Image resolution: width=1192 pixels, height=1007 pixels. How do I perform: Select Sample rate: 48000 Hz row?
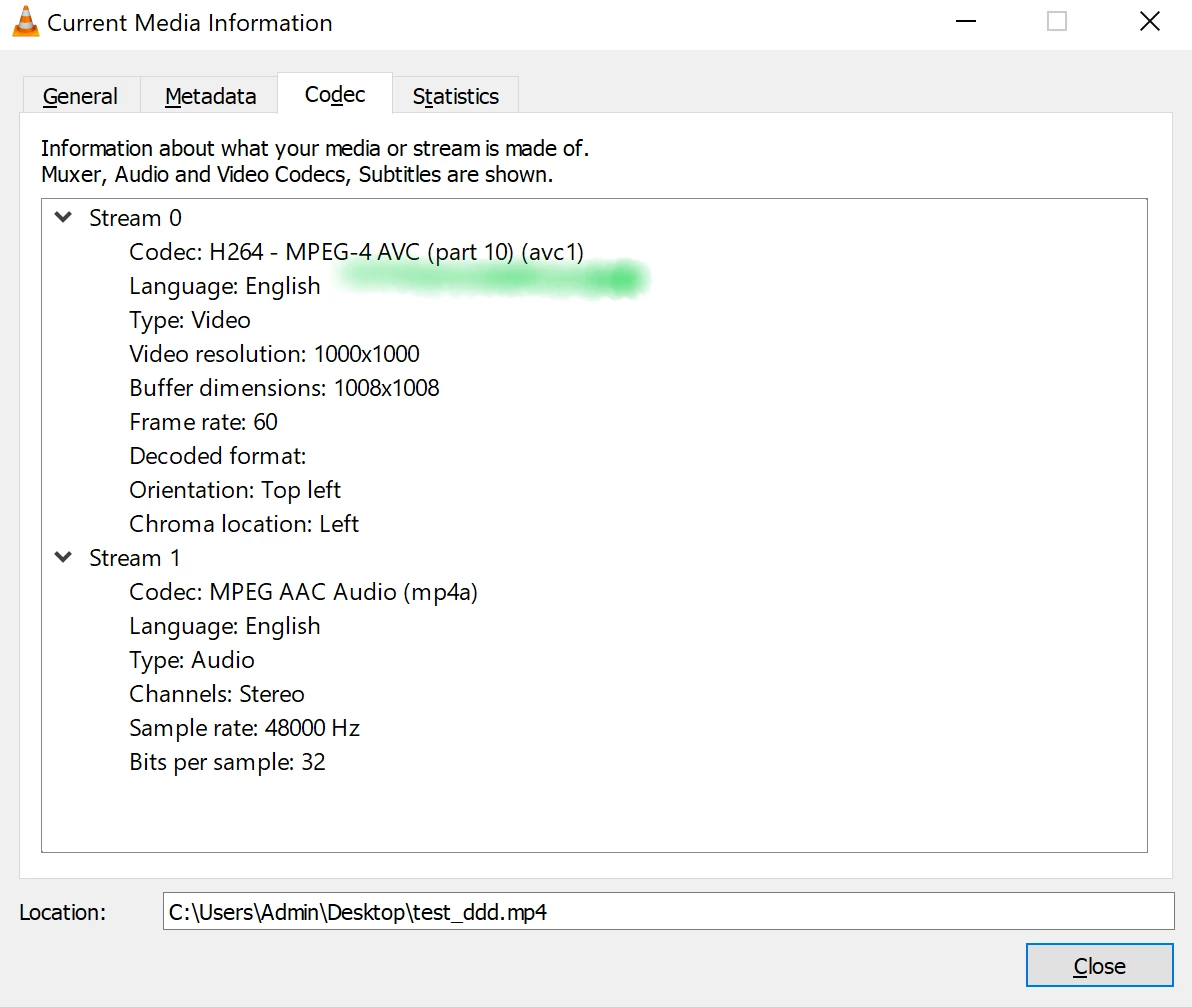pyautogui.click(x=244, y=728)
